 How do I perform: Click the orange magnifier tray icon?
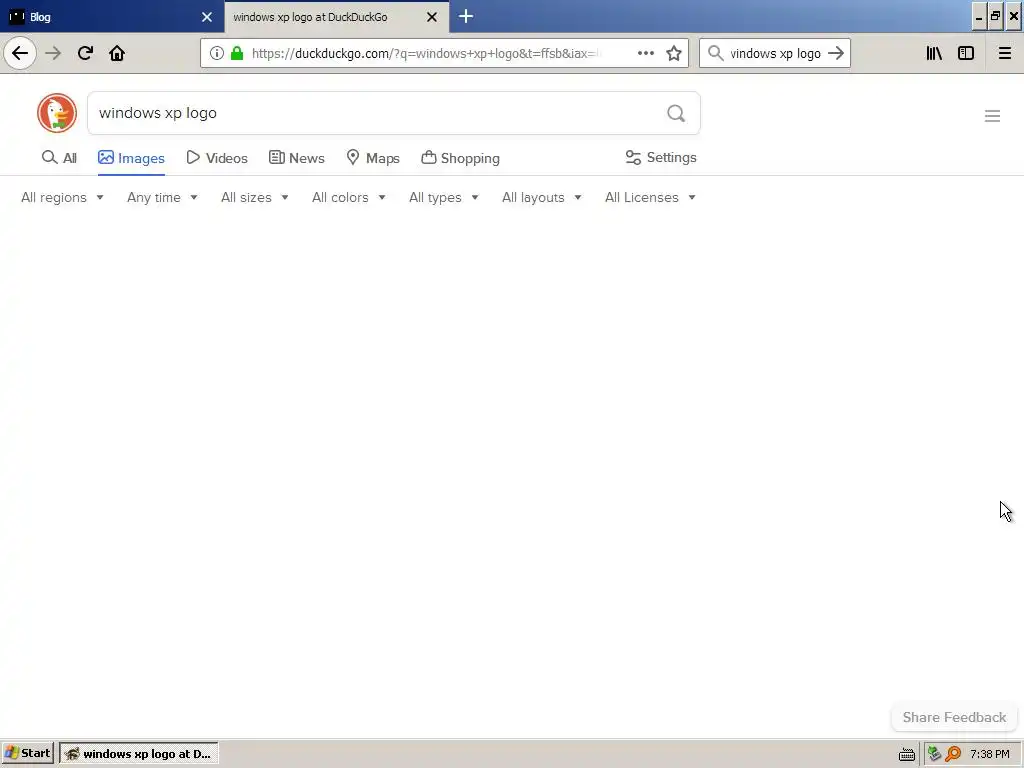953,754
